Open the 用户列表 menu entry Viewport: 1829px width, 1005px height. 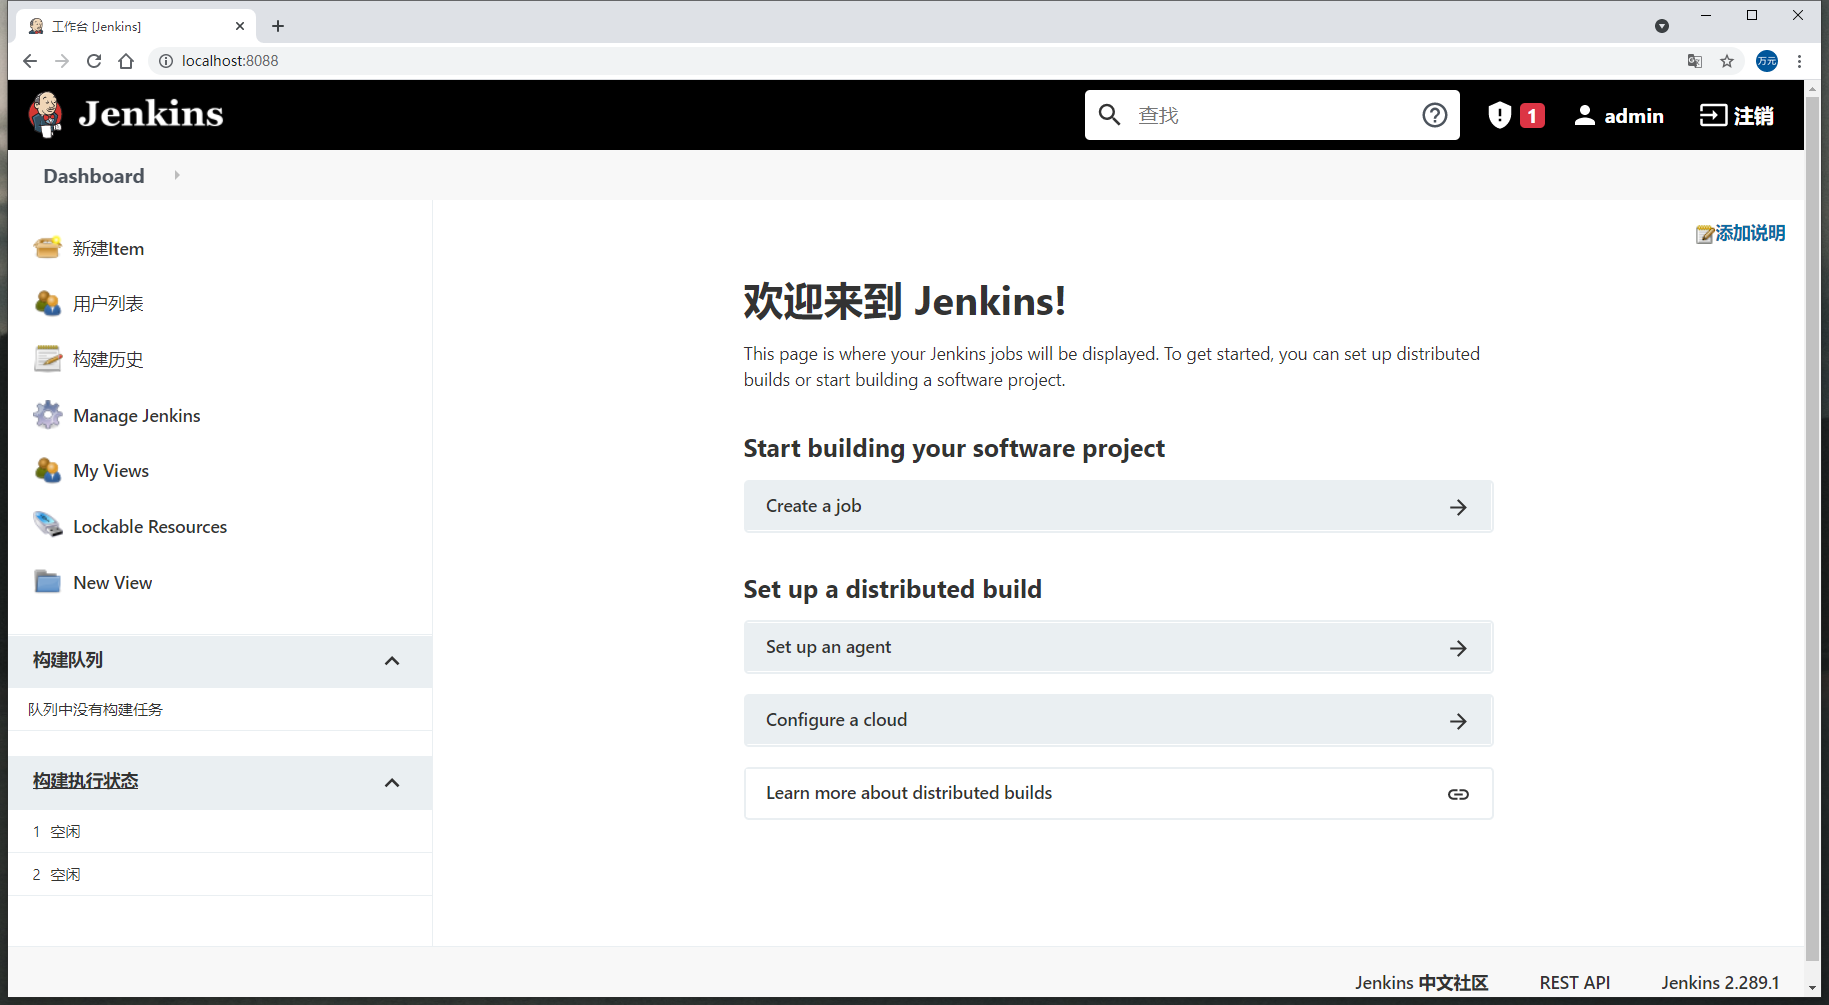(x=108, y=303)
